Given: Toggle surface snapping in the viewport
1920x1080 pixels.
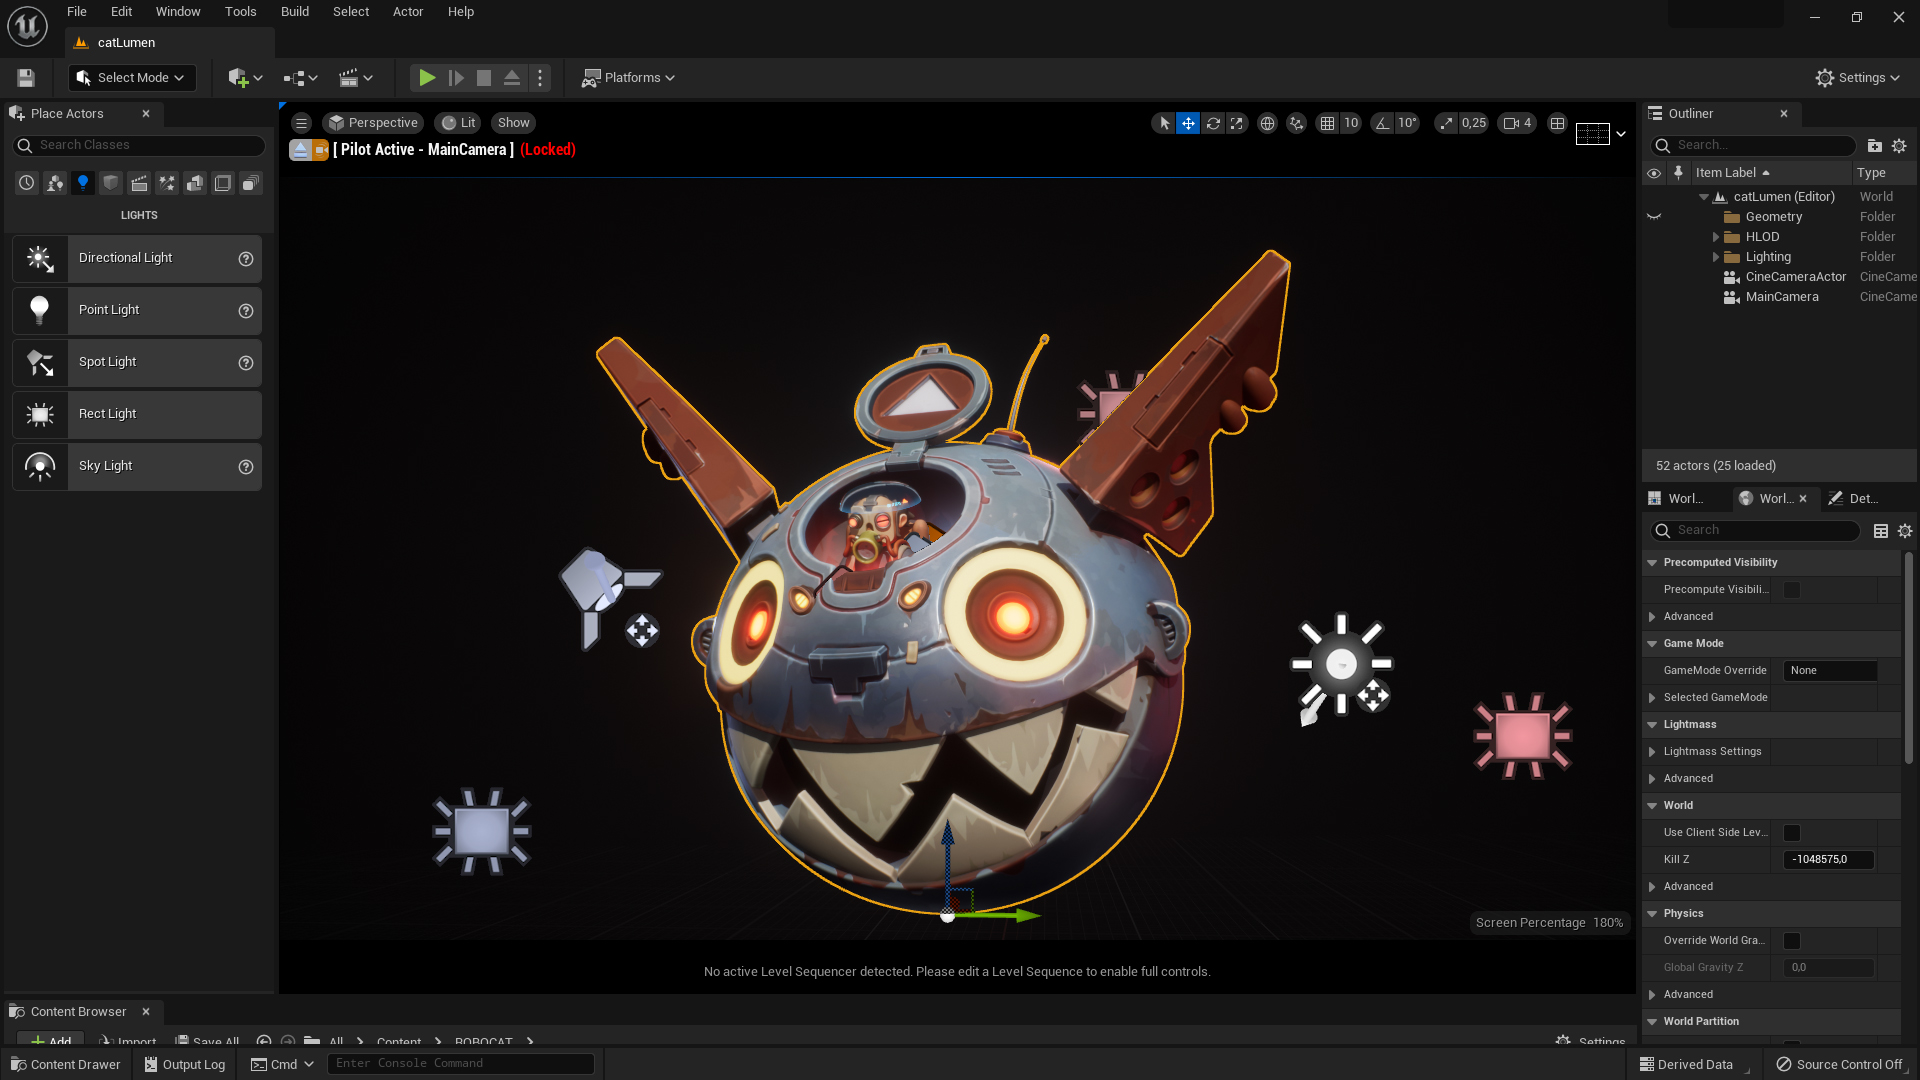Looking at the screenshot, I should (1296, 123).
